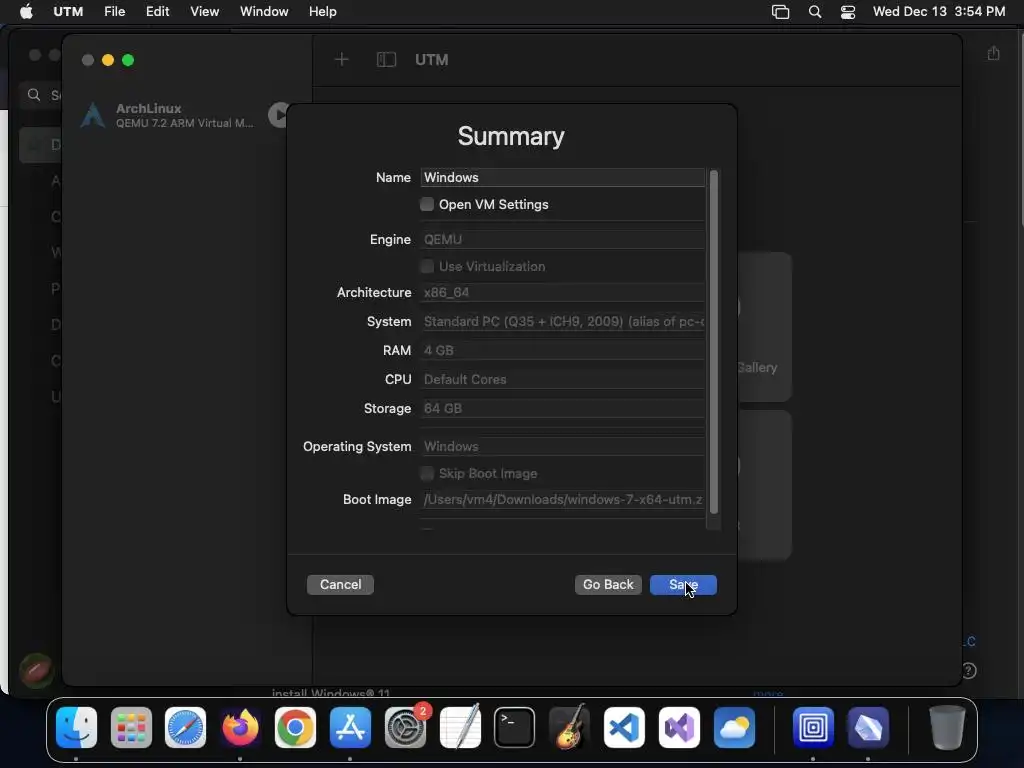Image resolution: width=1024 pixels, height=768 pixels.
Task: Click the help question mark icon
Action: [x=969, y=671]
